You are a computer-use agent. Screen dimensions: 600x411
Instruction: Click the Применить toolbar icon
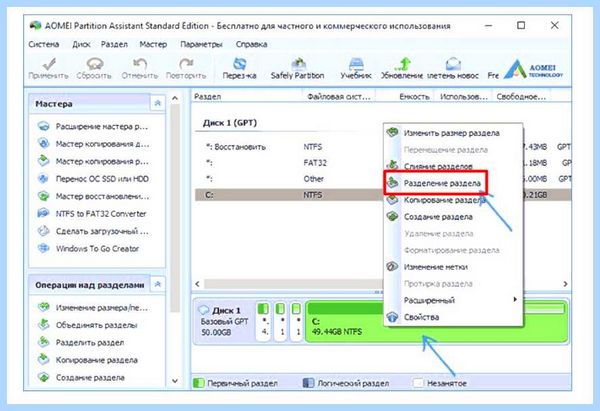(x=49, y=68)
